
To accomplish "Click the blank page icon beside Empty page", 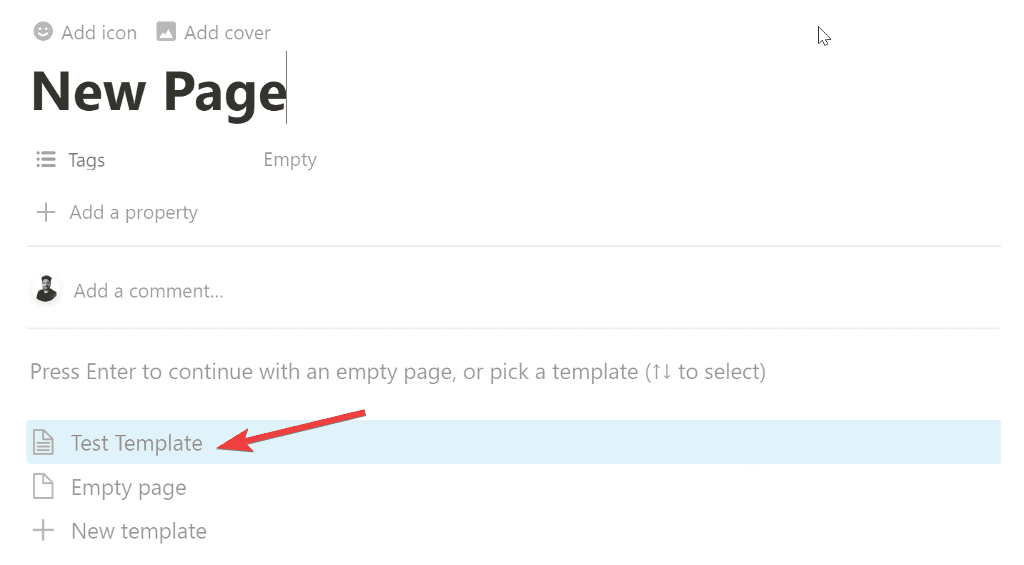I will pyautogui.click(x=43, y=487).
